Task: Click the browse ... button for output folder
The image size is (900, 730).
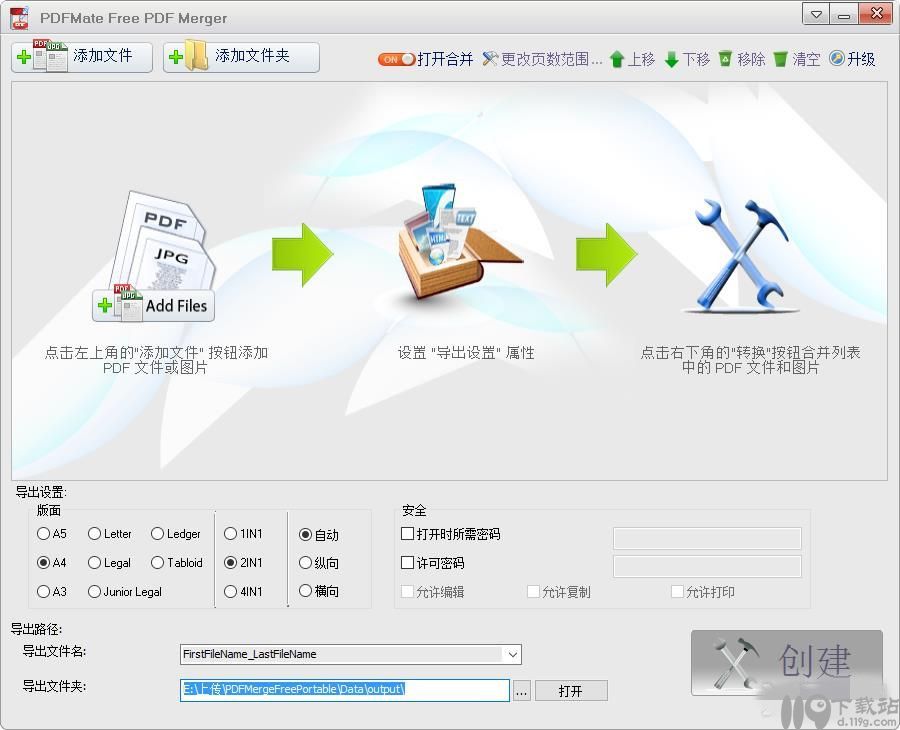Action: [x=521, y=691]
